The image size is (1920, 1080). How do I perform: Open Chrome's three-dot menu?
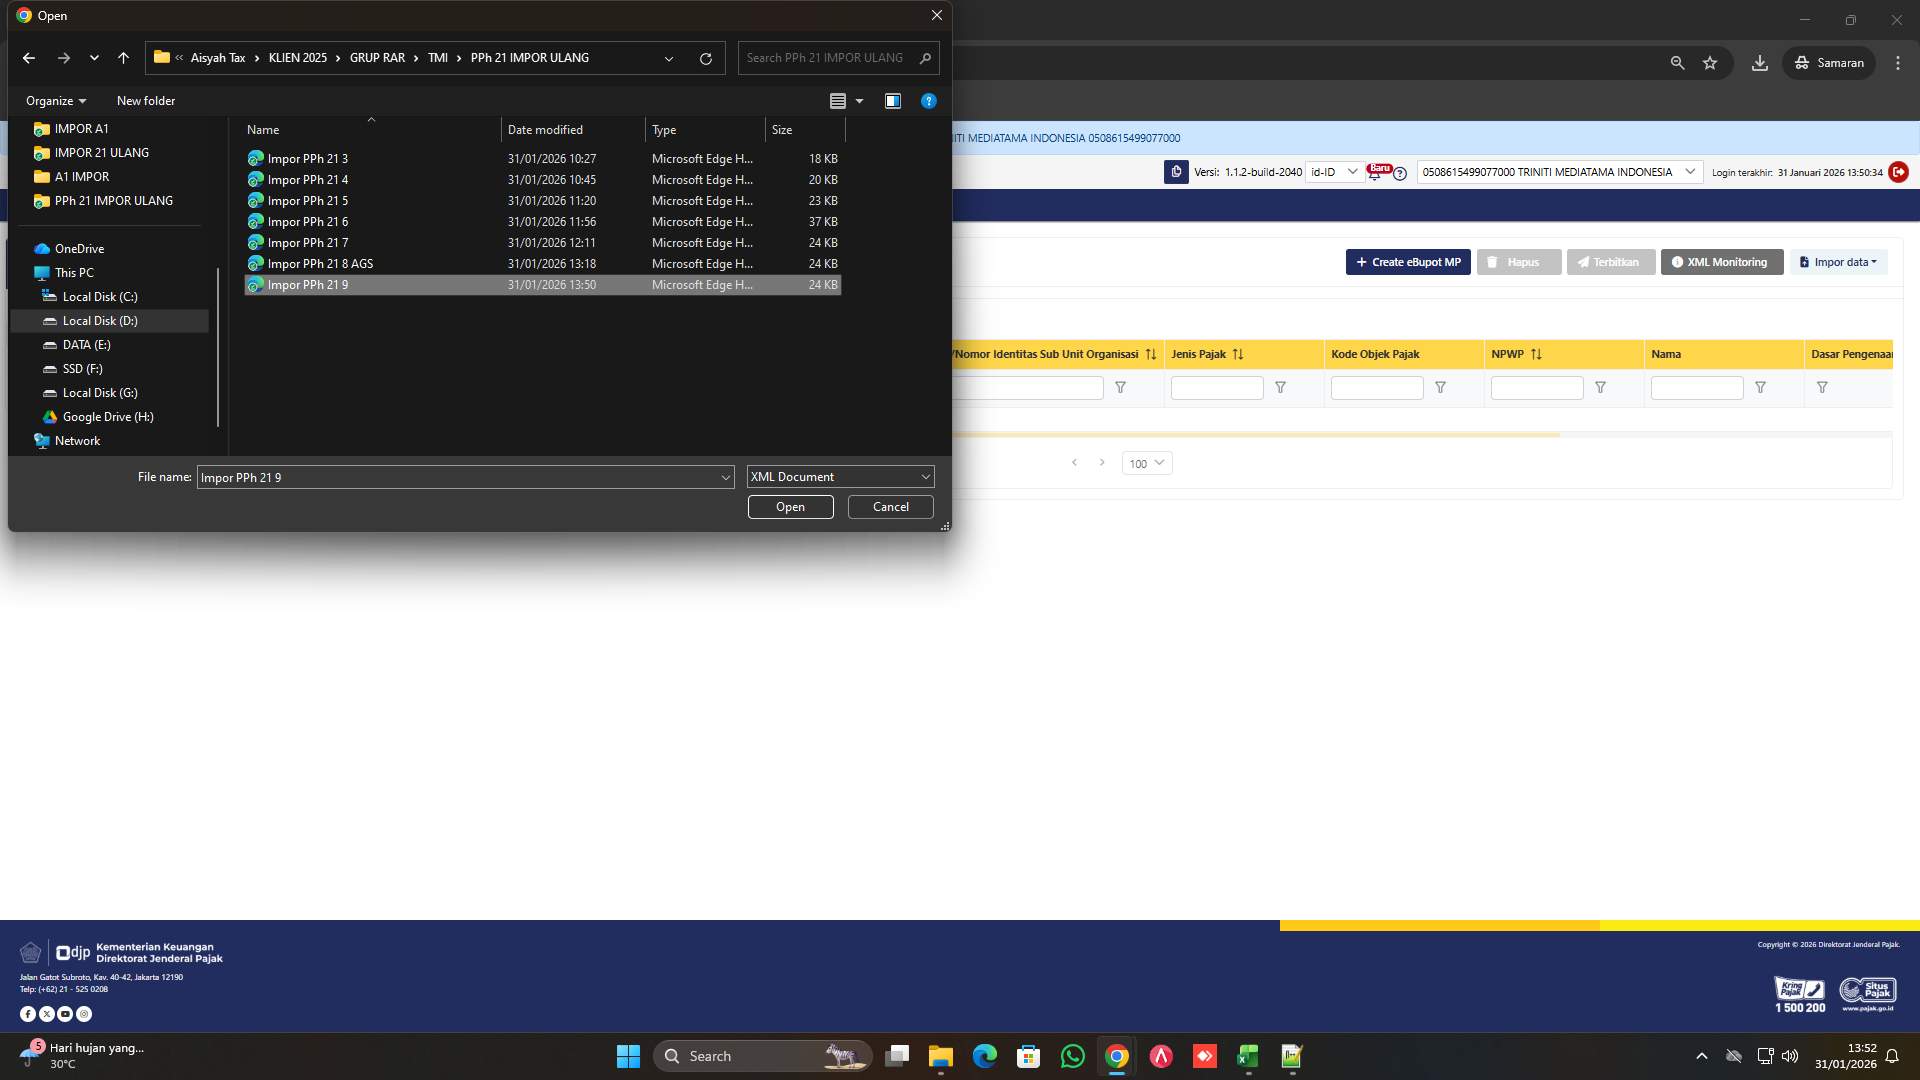pyautogui.click(x=1898, y=62)
